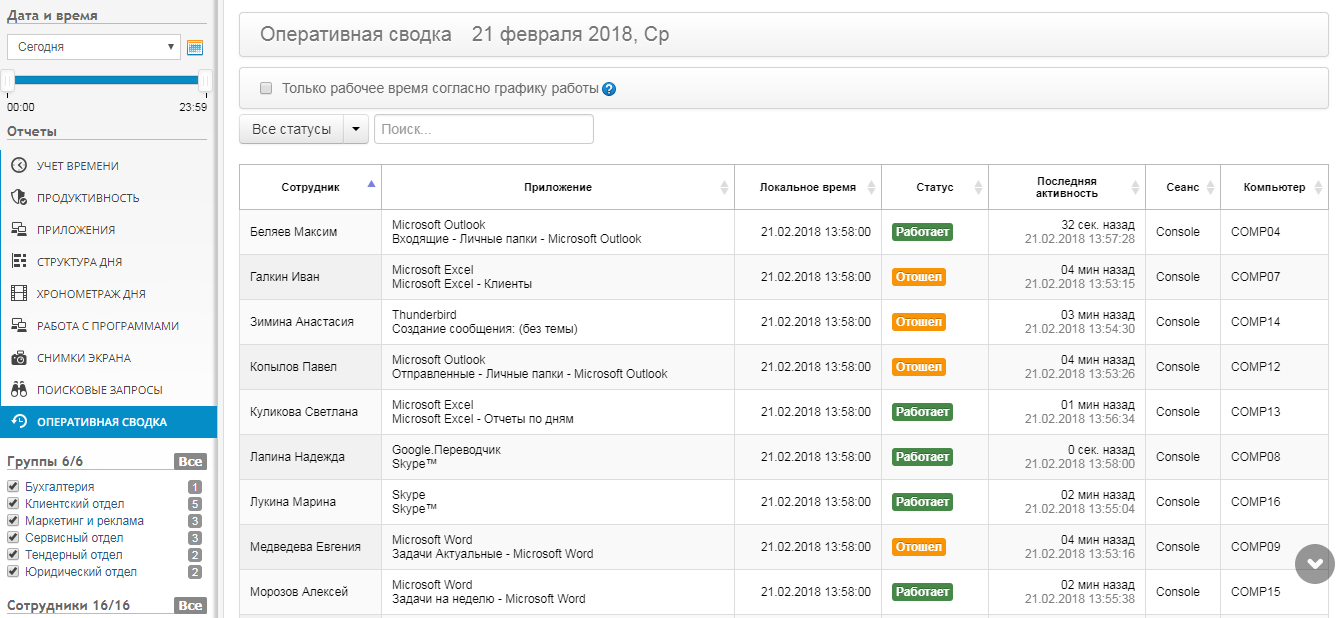Open the calendar date picker icon

tap(195, 47)
